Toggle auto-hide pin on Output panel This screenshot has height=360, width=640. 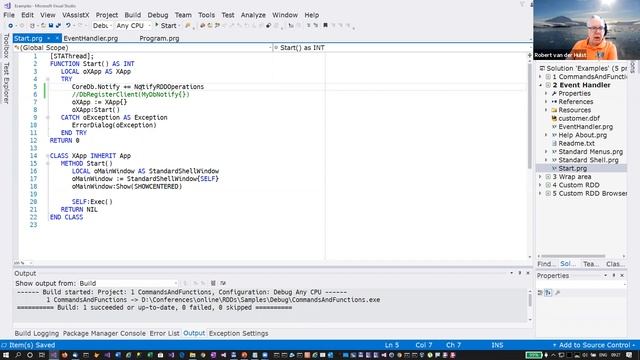pyautogui.click(x=520, y=273)
